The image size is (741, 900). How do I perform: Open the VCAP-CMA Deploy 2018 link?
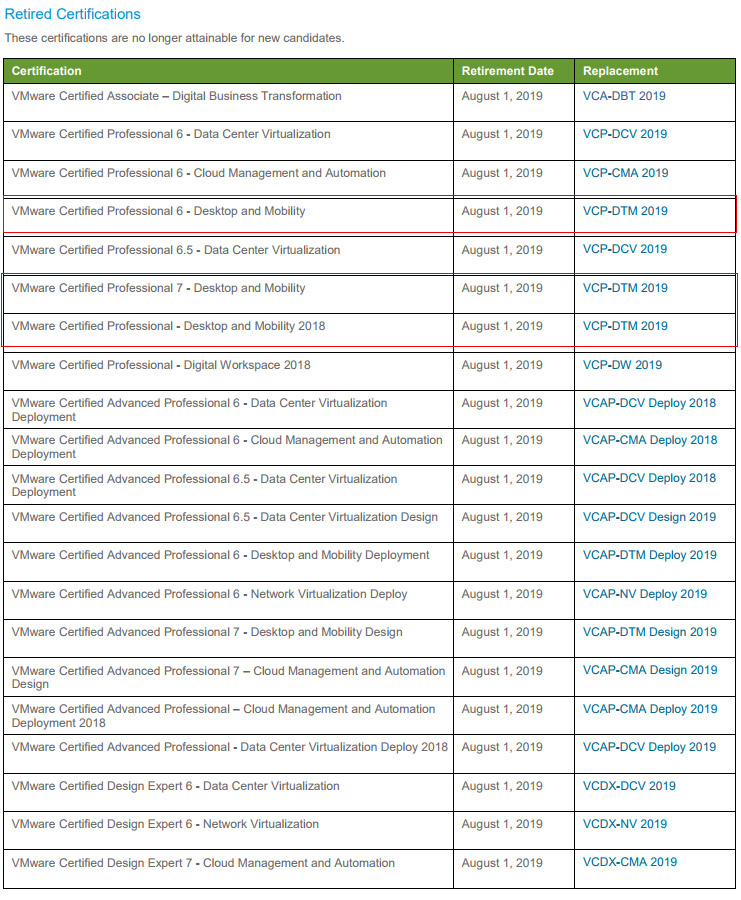point(650,440)
